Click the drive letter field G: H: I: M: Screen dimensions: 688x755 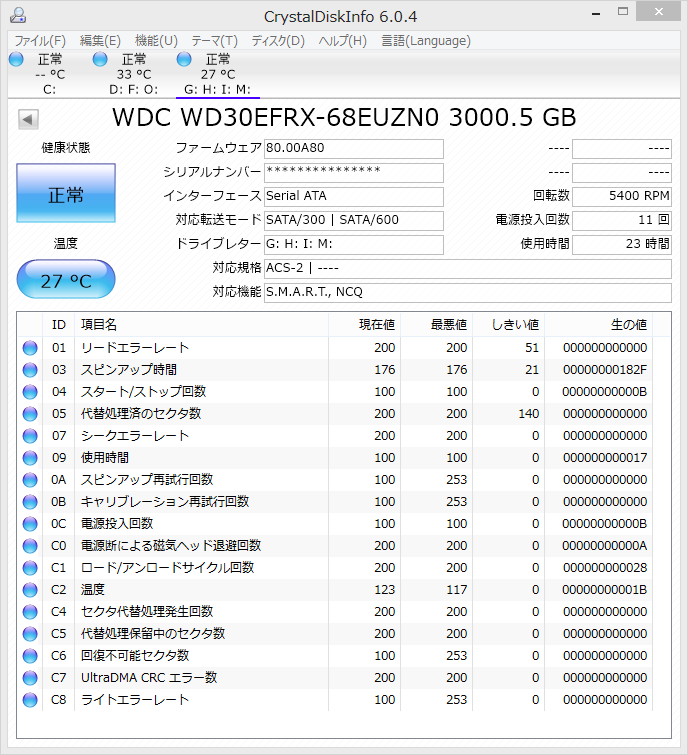pyautogui.click(x=354, y=245)
